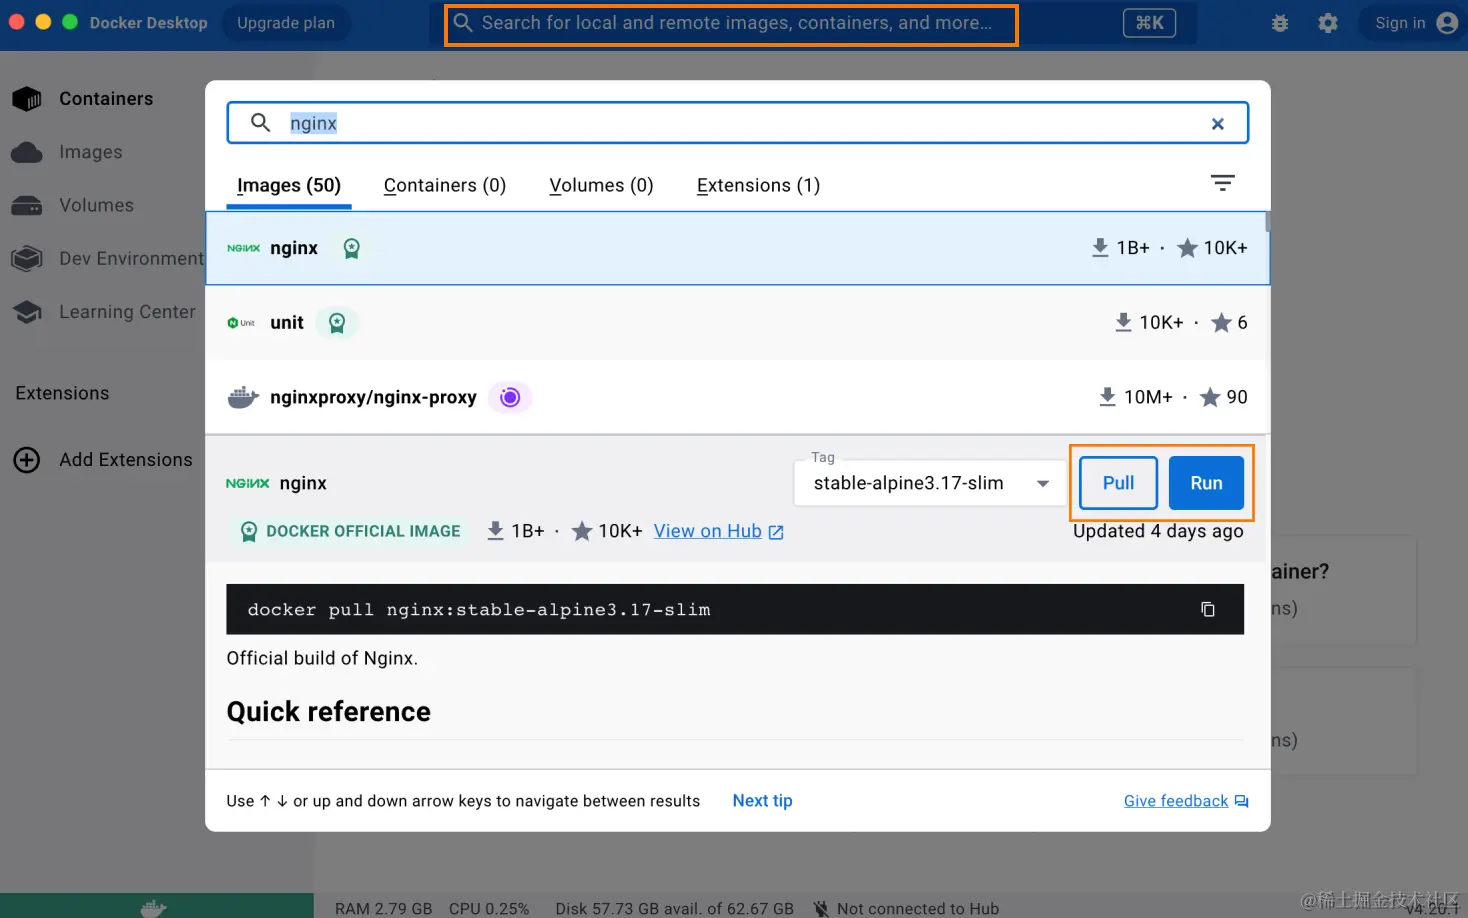Open the Volumes drive icon section

pos(27,205)
